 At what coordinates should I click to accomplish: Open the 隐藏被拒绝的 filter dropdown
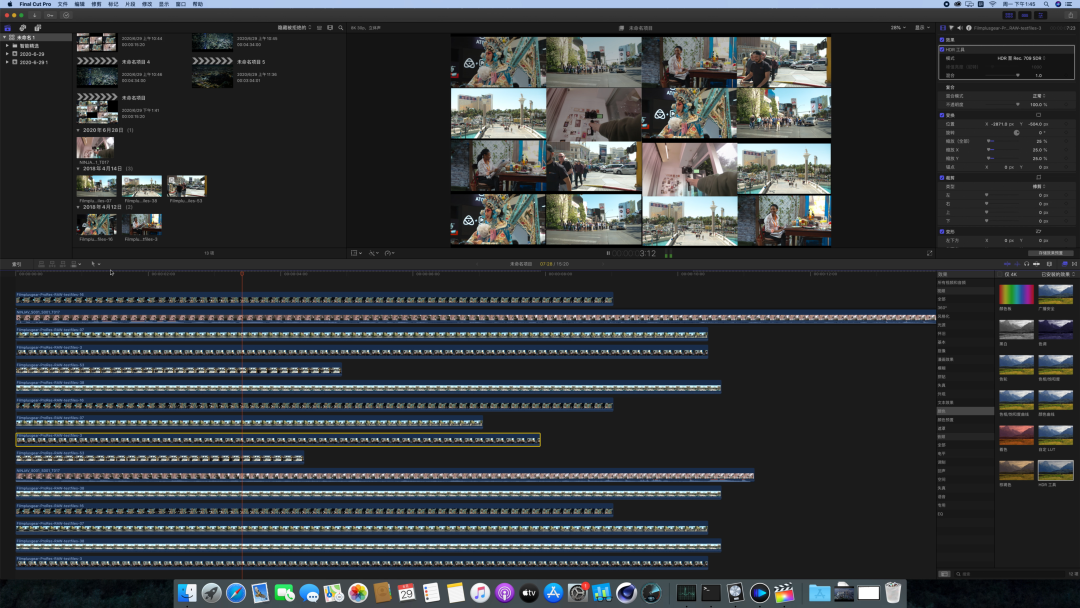294,28
